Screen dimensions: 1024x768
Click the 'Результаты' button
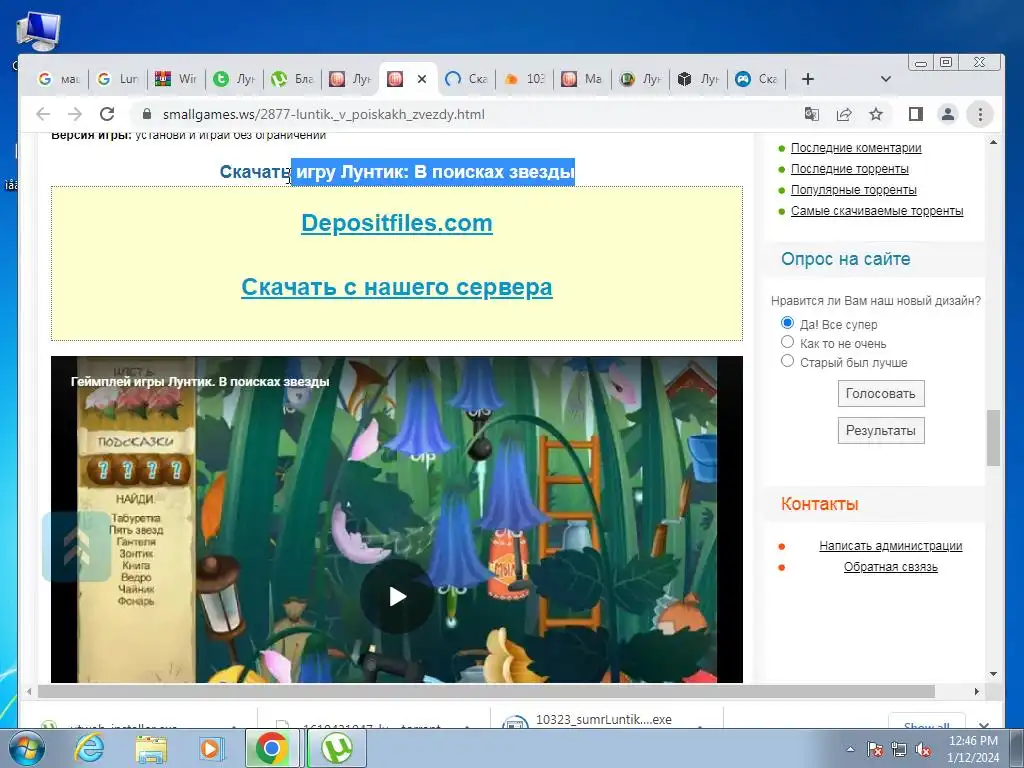coord(881,430)
